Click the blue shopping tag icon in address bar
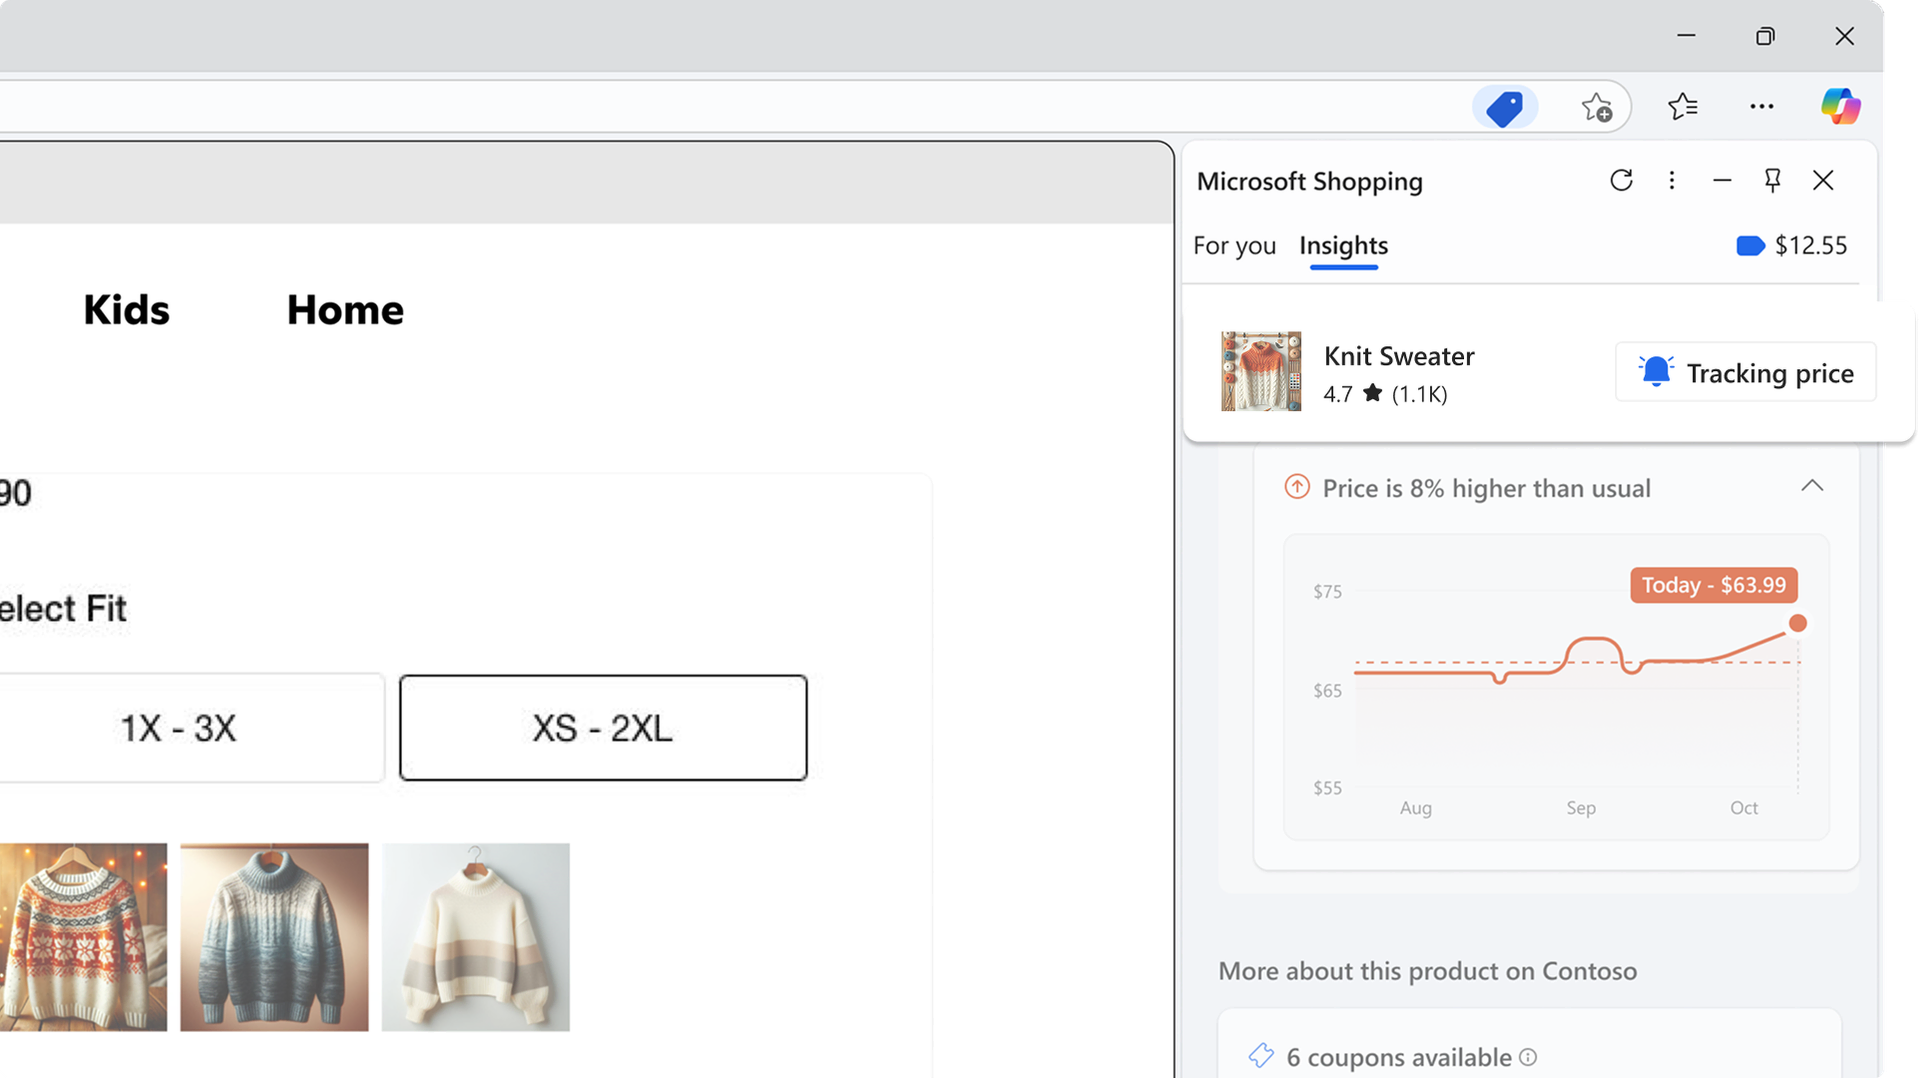The image size is (1920, 1078). click(x=1504, y=107)
